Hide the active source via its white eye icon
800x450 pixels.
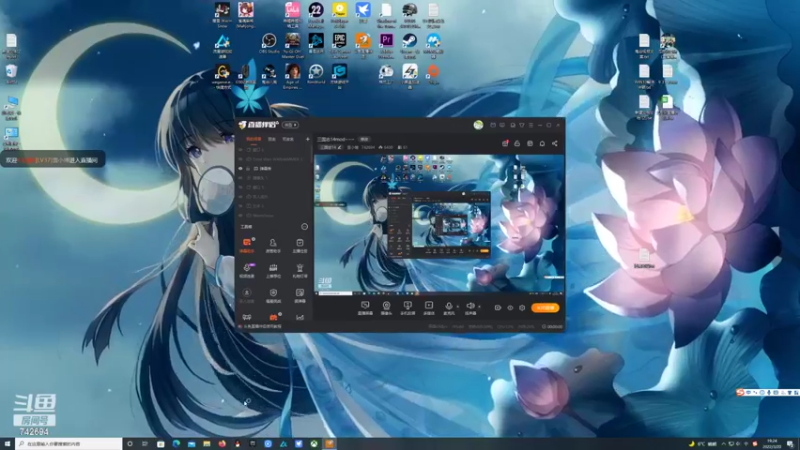pos(241,168)
